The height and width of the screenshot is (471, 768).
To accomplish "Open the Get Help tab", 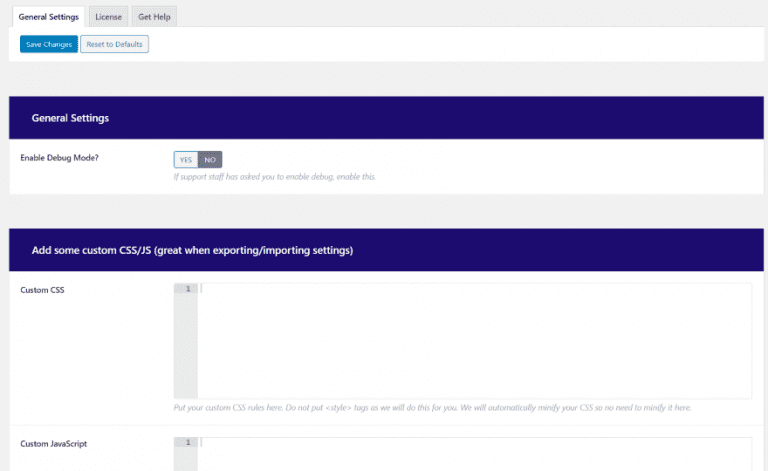I will (154, 17).
